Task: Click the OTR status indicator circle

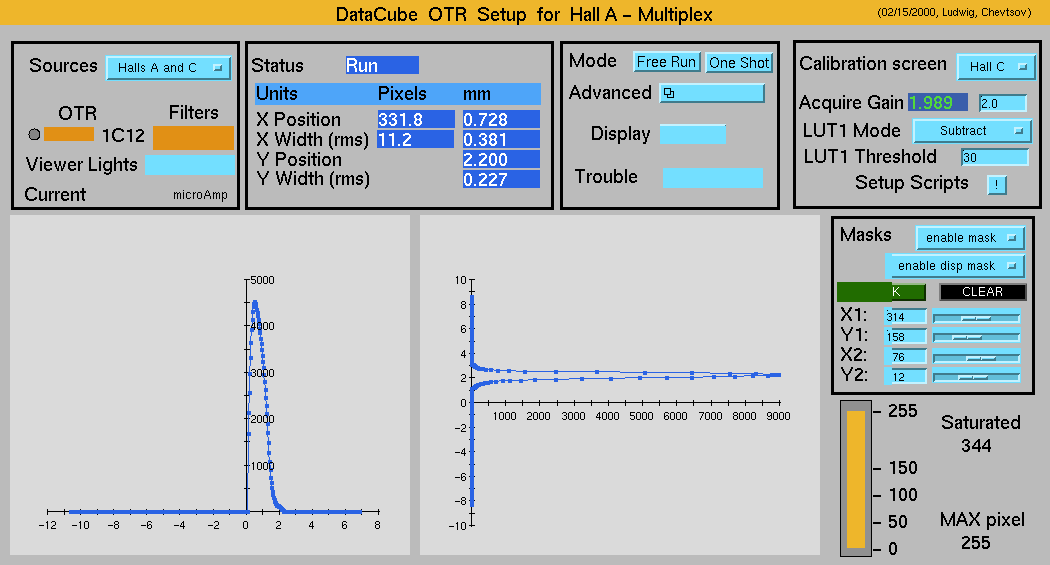Action: [x=35, y=135]
